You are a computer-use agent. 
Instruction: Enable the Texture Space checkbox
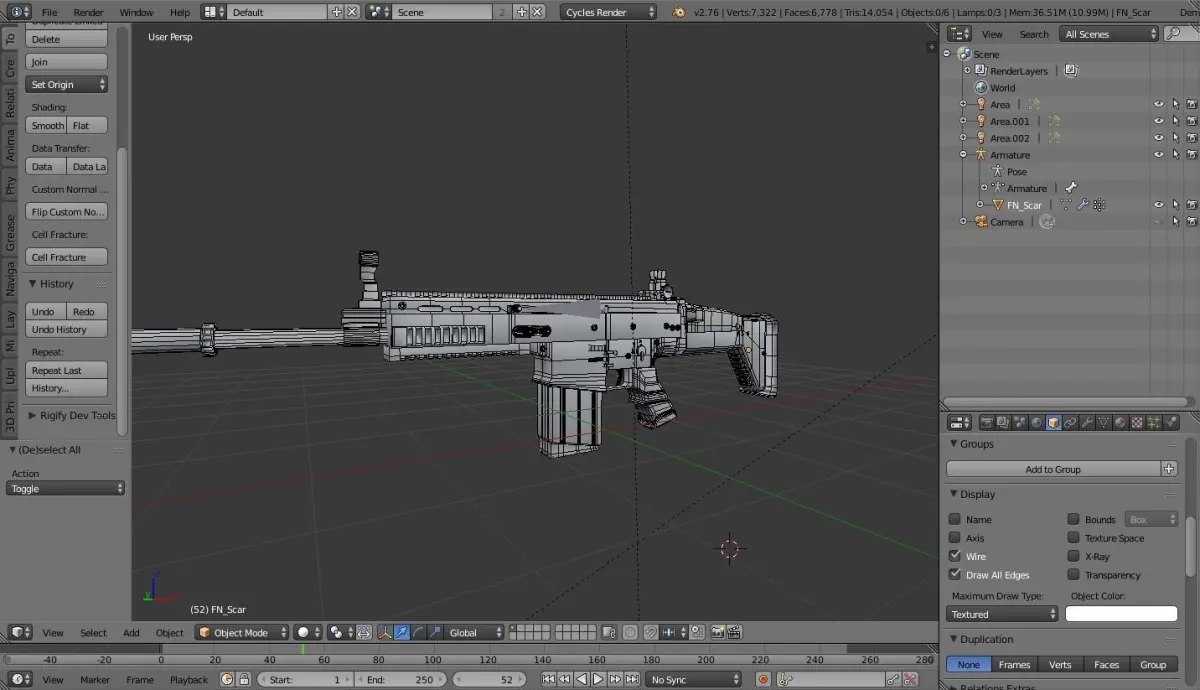(x=1073, y=537)
